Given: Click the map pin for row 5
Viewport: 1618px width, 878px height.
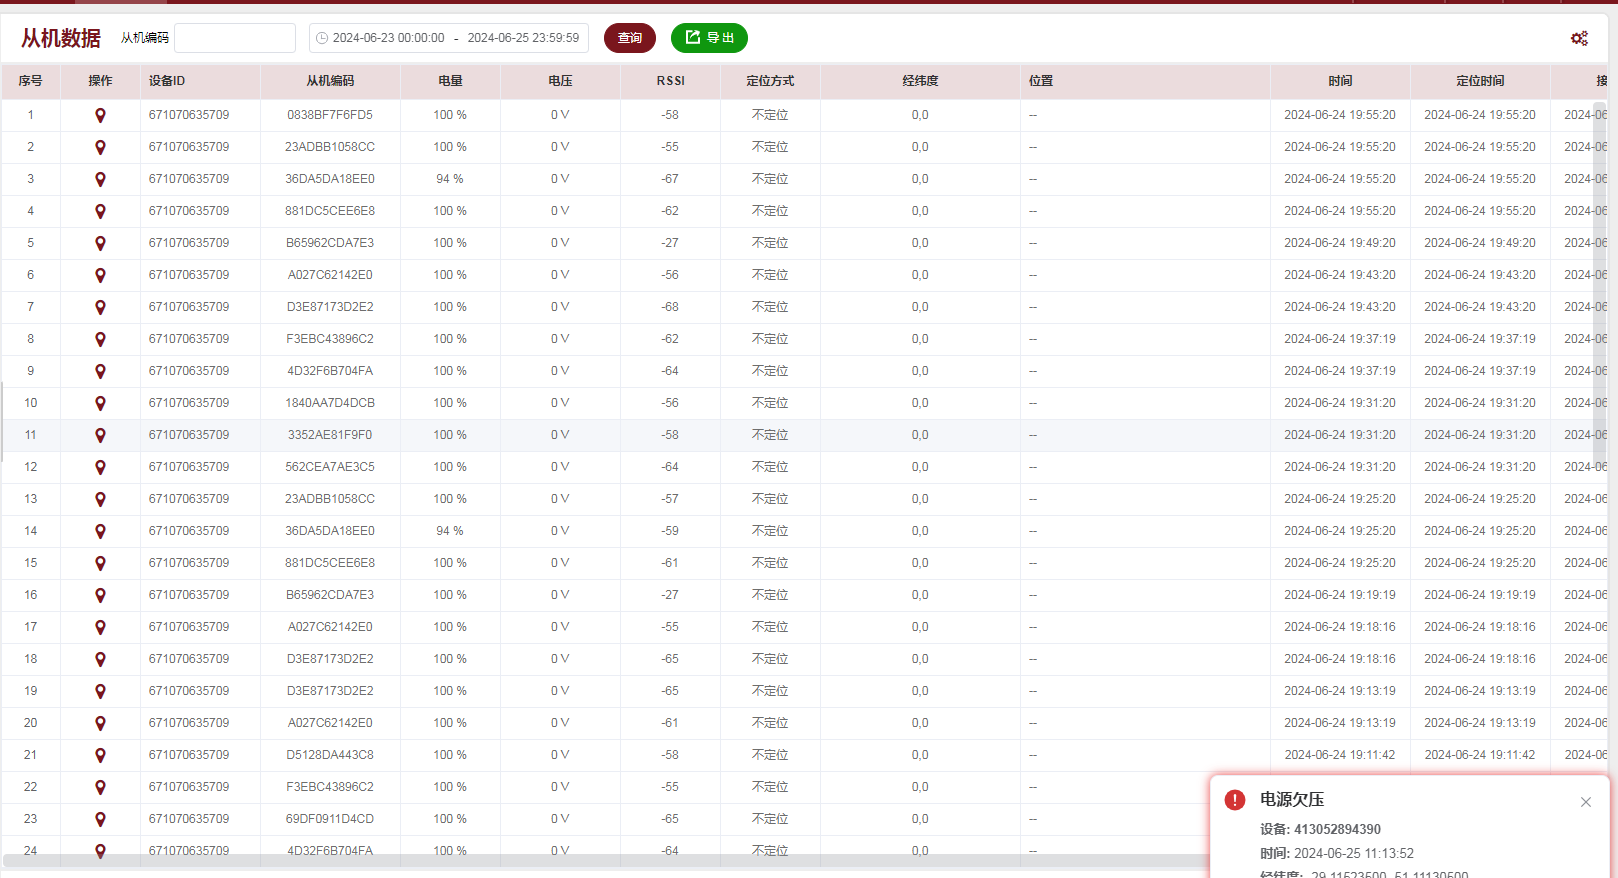Looking at the screenshot, I should [100, 244].
